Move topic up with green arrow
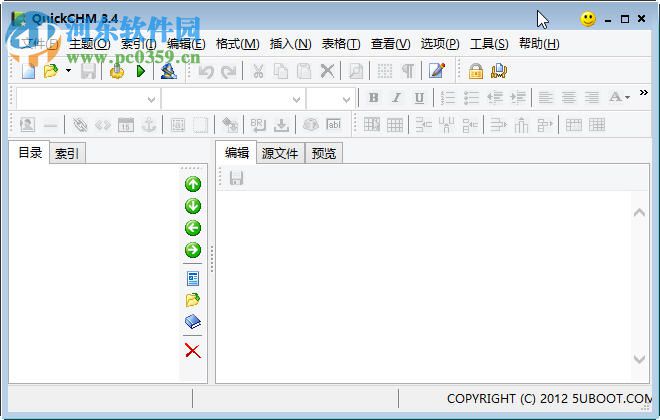 [x=193, y=184]
